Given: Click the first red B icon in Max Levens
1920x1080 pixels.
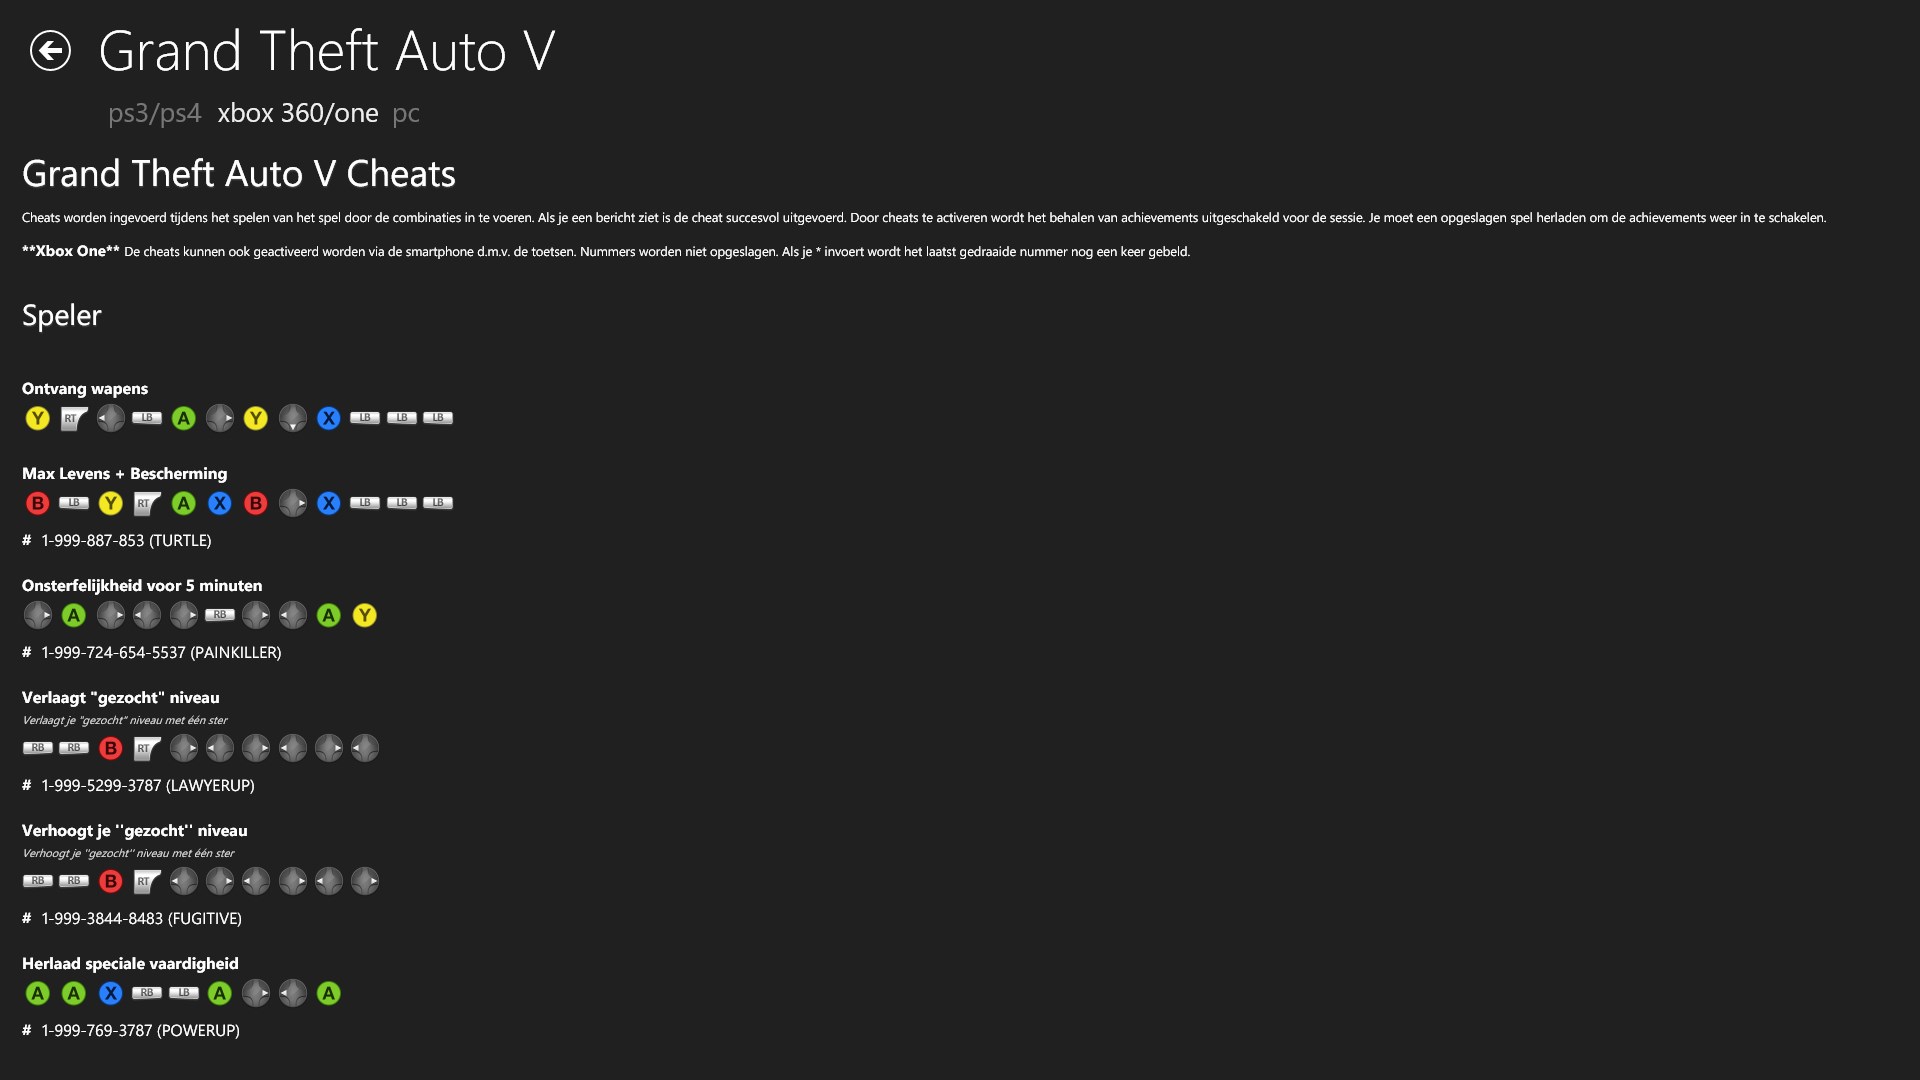Looking at the screenshot, I should tap(37, 503).
